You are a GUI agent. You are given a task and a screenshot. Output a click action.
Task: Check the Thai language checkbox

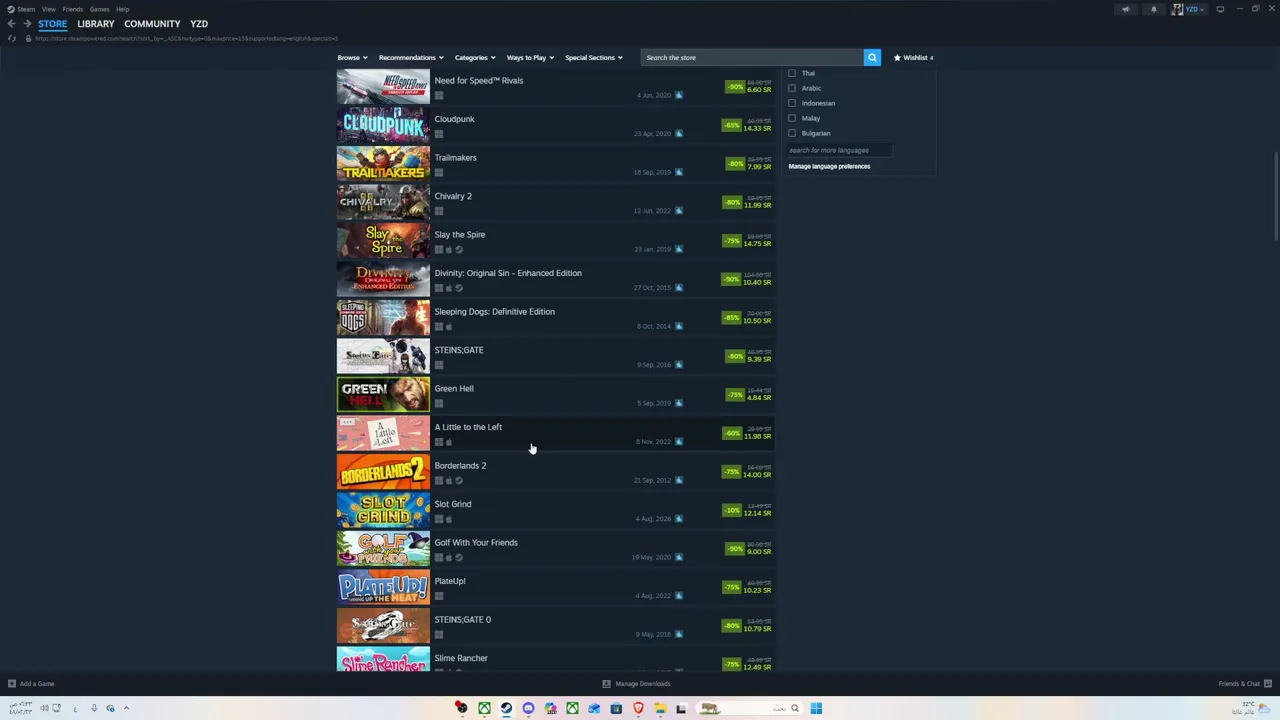(x=792, y=73)
